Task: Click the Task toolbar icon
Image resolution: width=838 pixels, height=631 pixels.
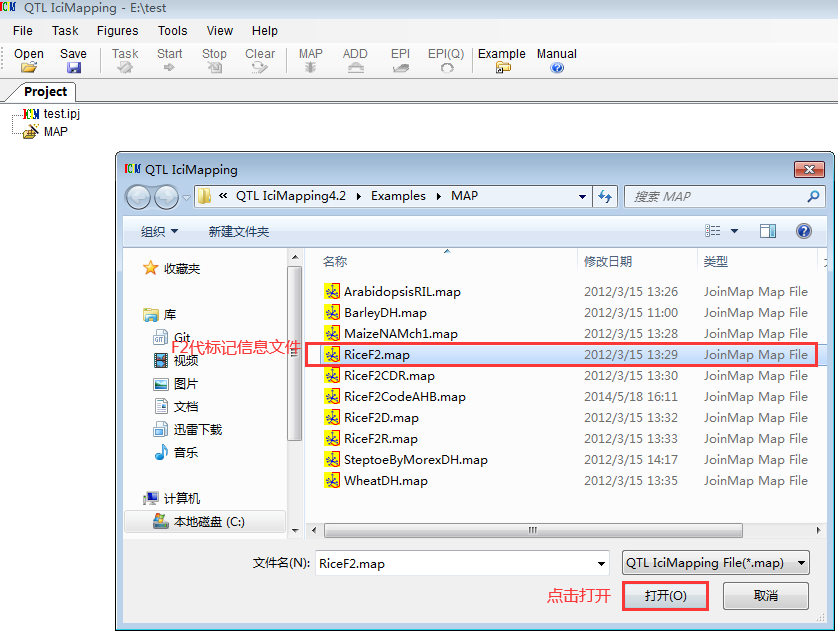Action: tap(125, 60)
